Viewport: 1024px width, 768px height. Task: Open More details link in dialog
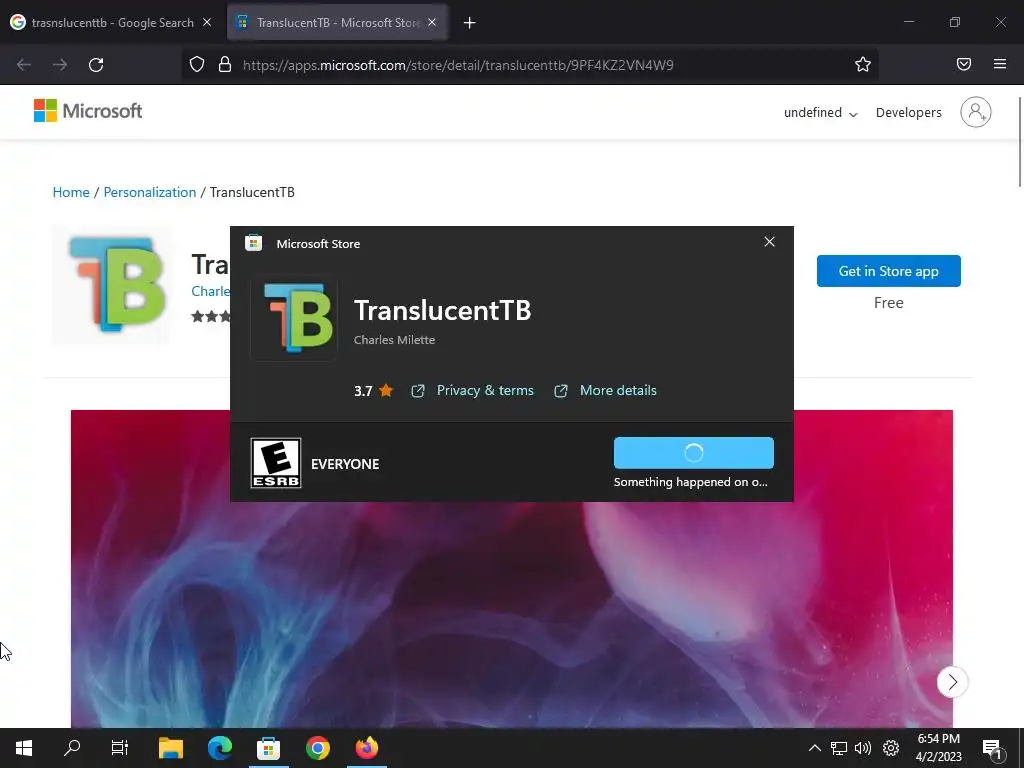pyautogui.click(x=618, y=391)
